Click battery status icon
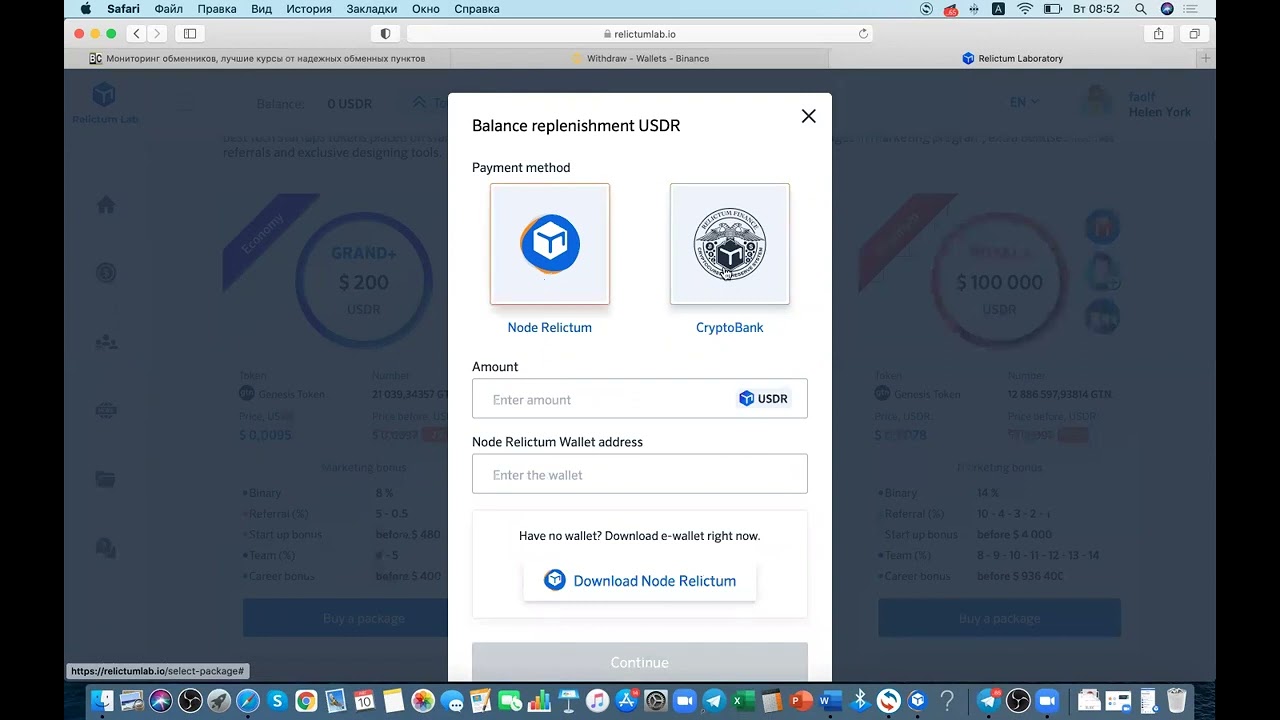 pos(1053,9)
